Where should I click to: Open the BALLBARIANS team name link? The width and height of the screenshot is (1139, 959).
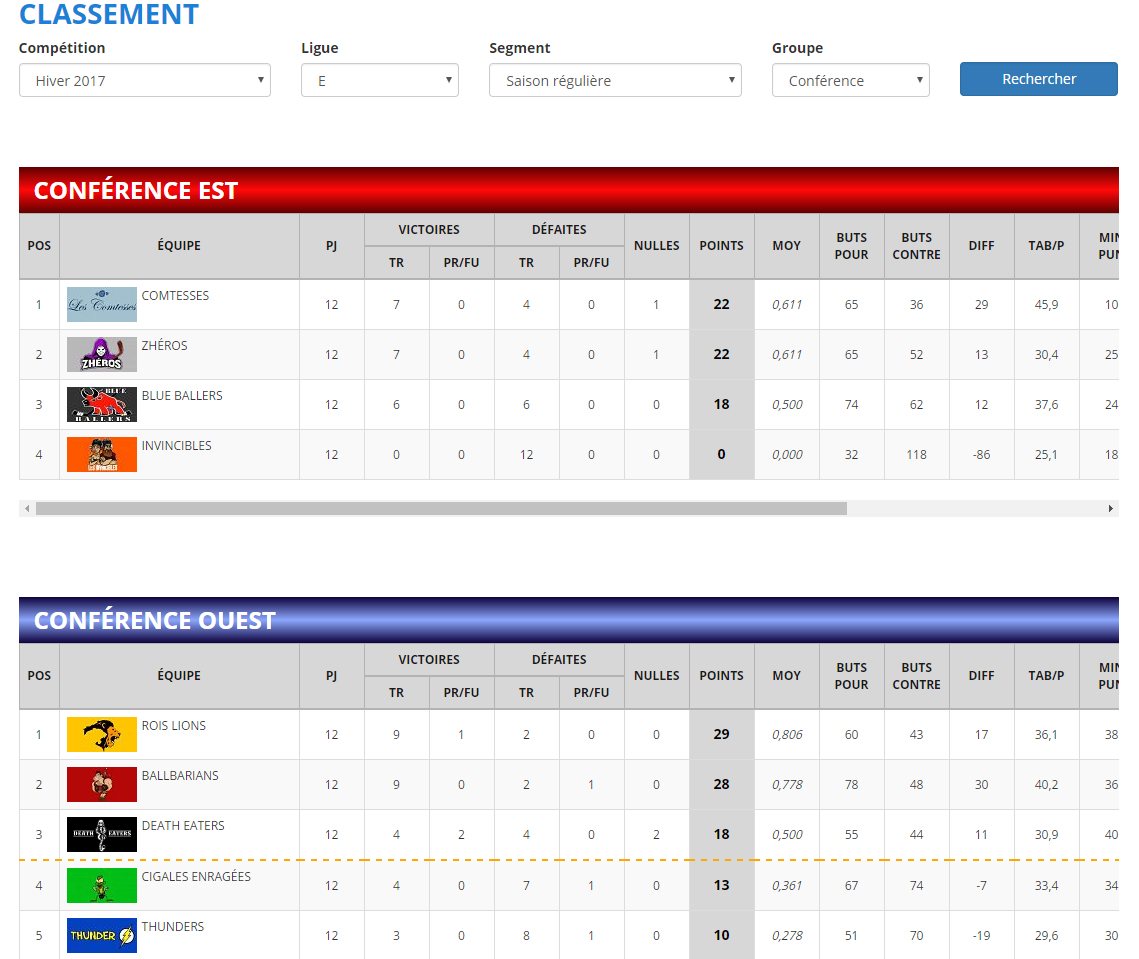point(180,776)
